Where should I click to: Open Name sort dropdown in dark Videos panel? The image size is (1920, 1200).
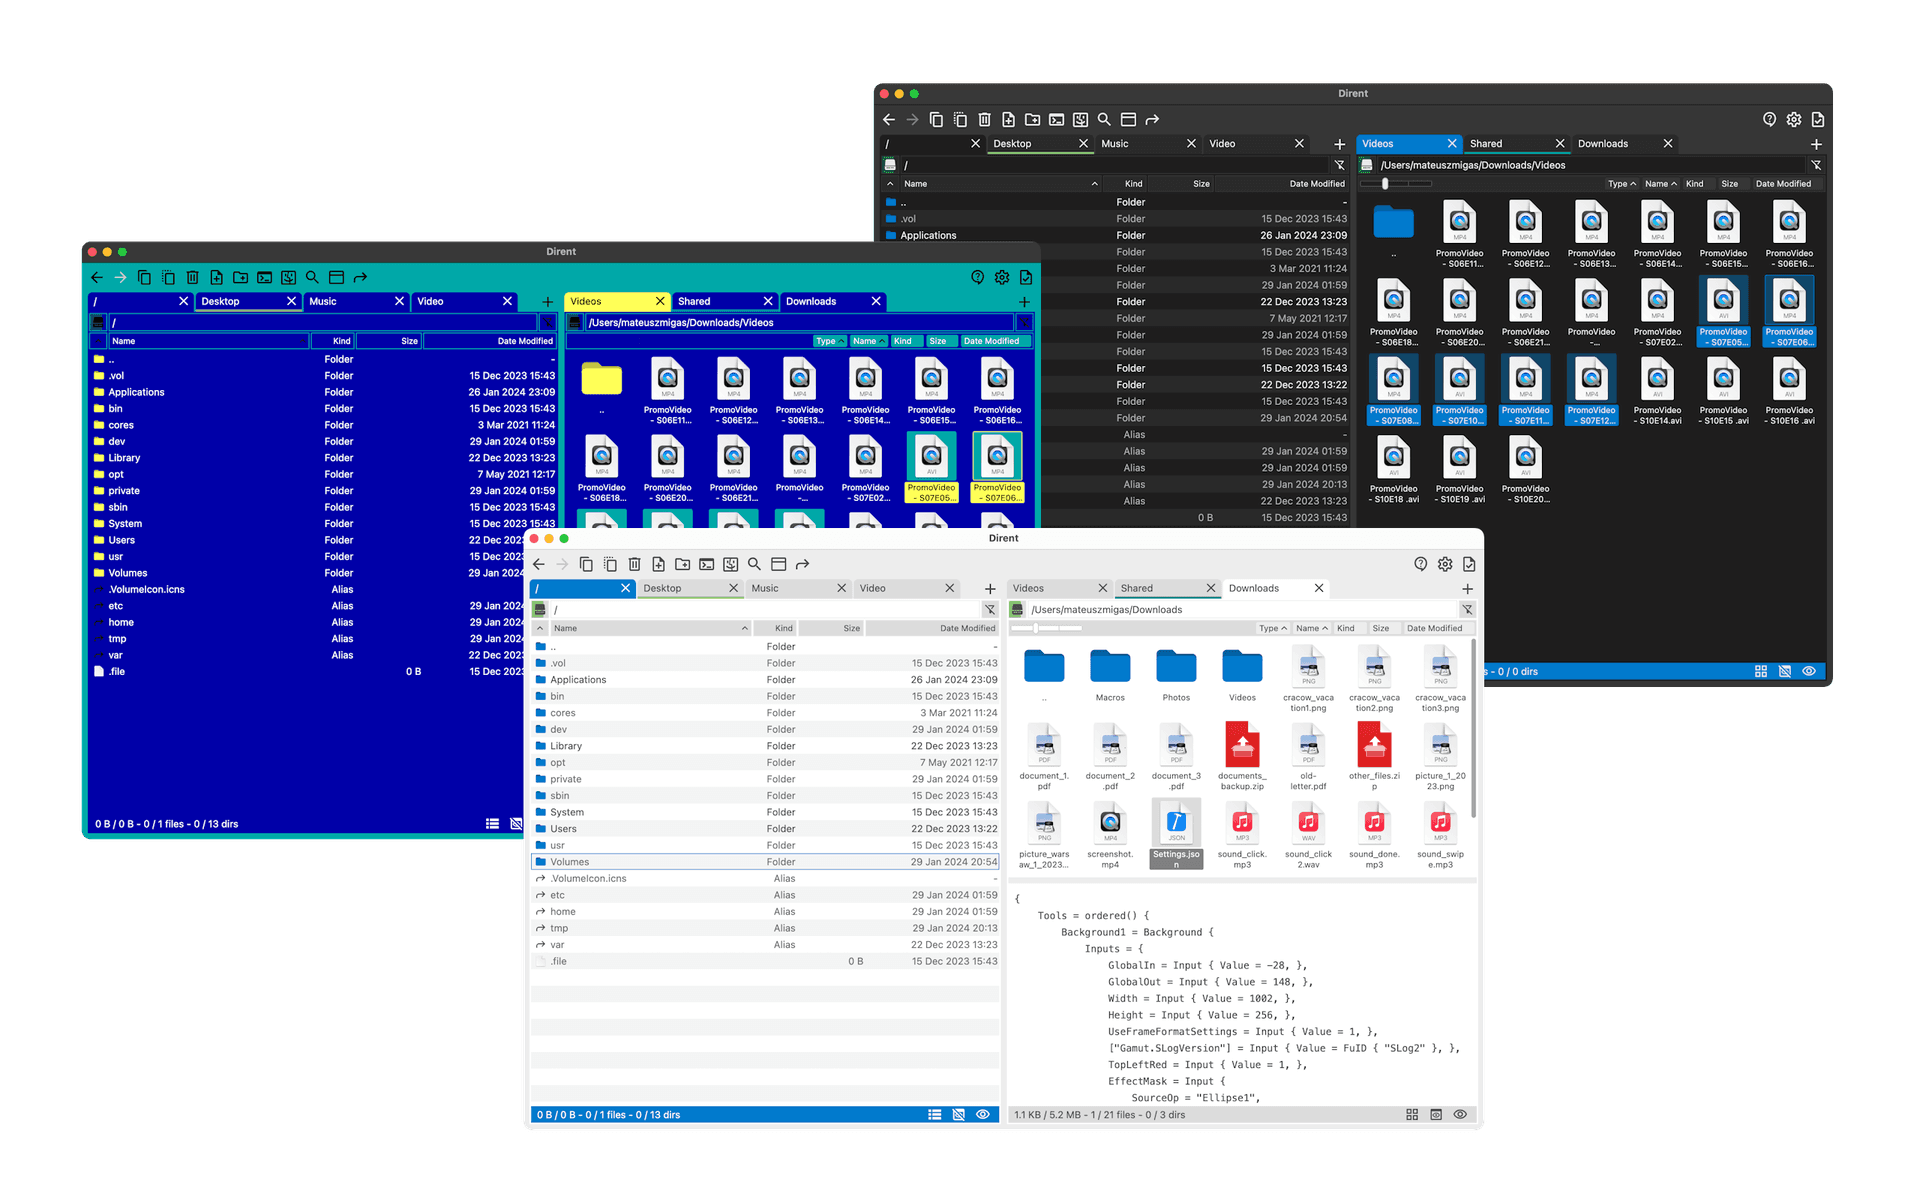[1660, 184]
